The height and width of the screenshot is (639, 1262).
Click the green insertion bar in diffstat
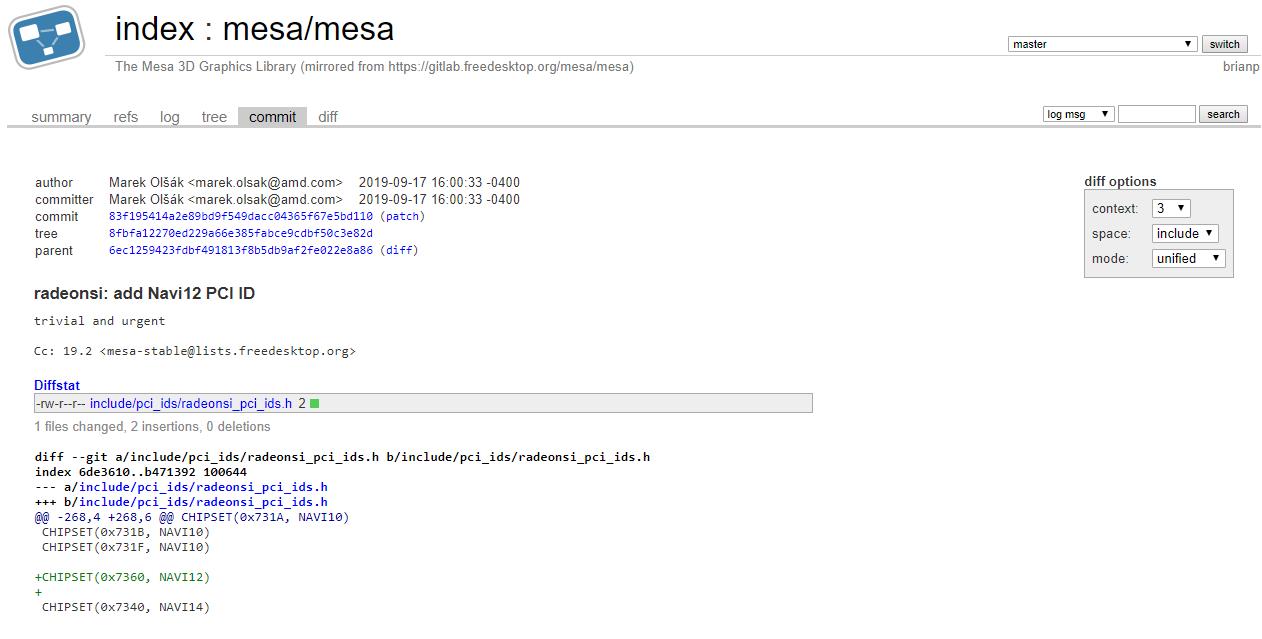pyautogui.click(x=314, y=403)
